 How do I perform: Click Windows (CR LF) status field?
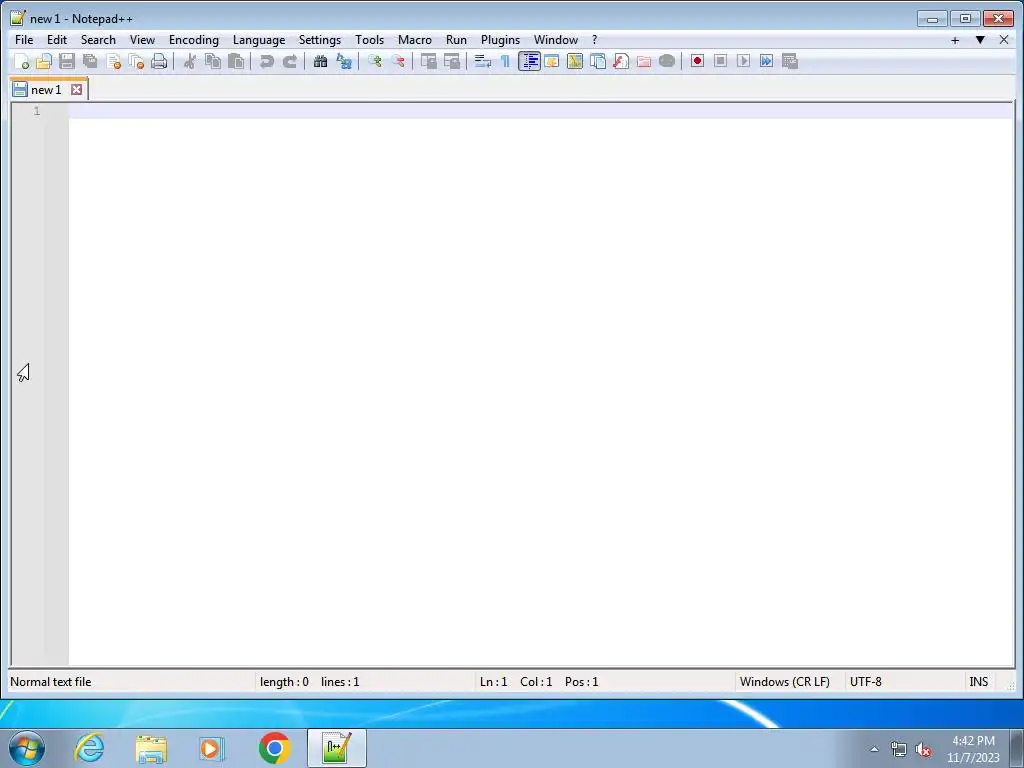(x=785, y=682)
